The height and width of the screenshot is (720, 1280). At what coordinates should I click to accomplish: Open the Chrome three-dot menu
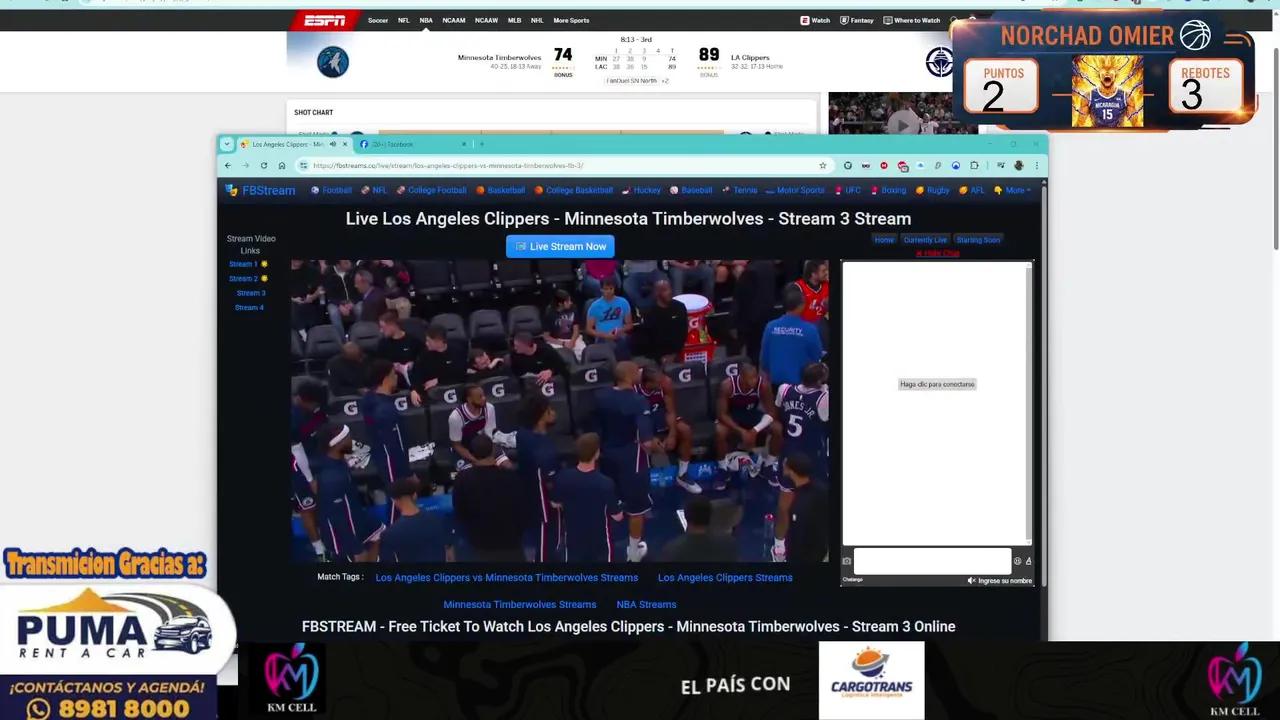point(1037,165)
